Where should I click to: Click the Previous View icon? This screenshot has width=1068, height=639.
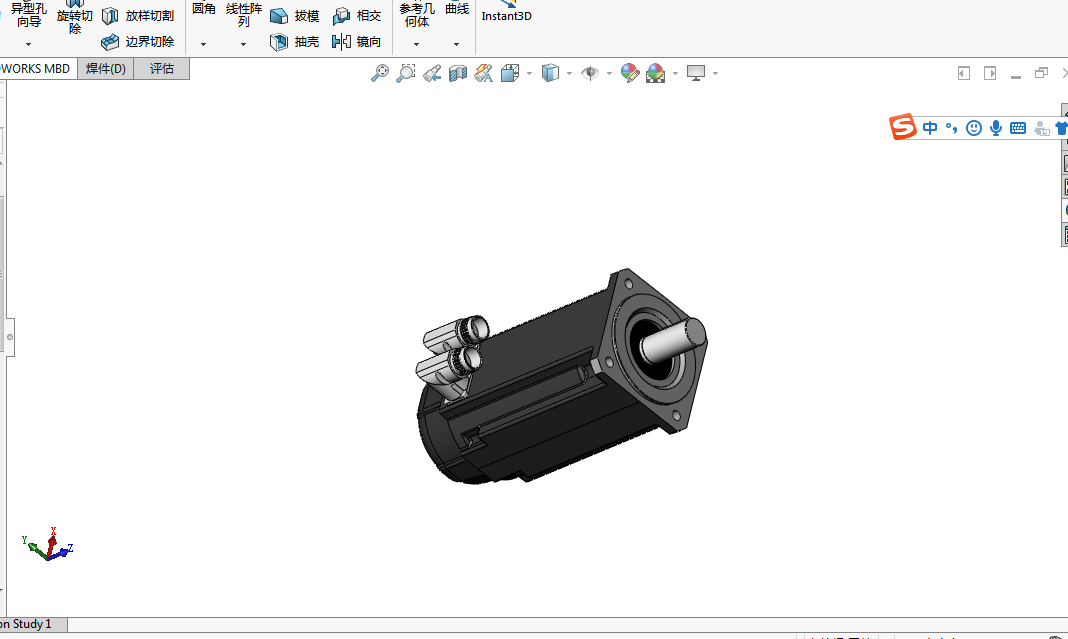tap(432, 73)
